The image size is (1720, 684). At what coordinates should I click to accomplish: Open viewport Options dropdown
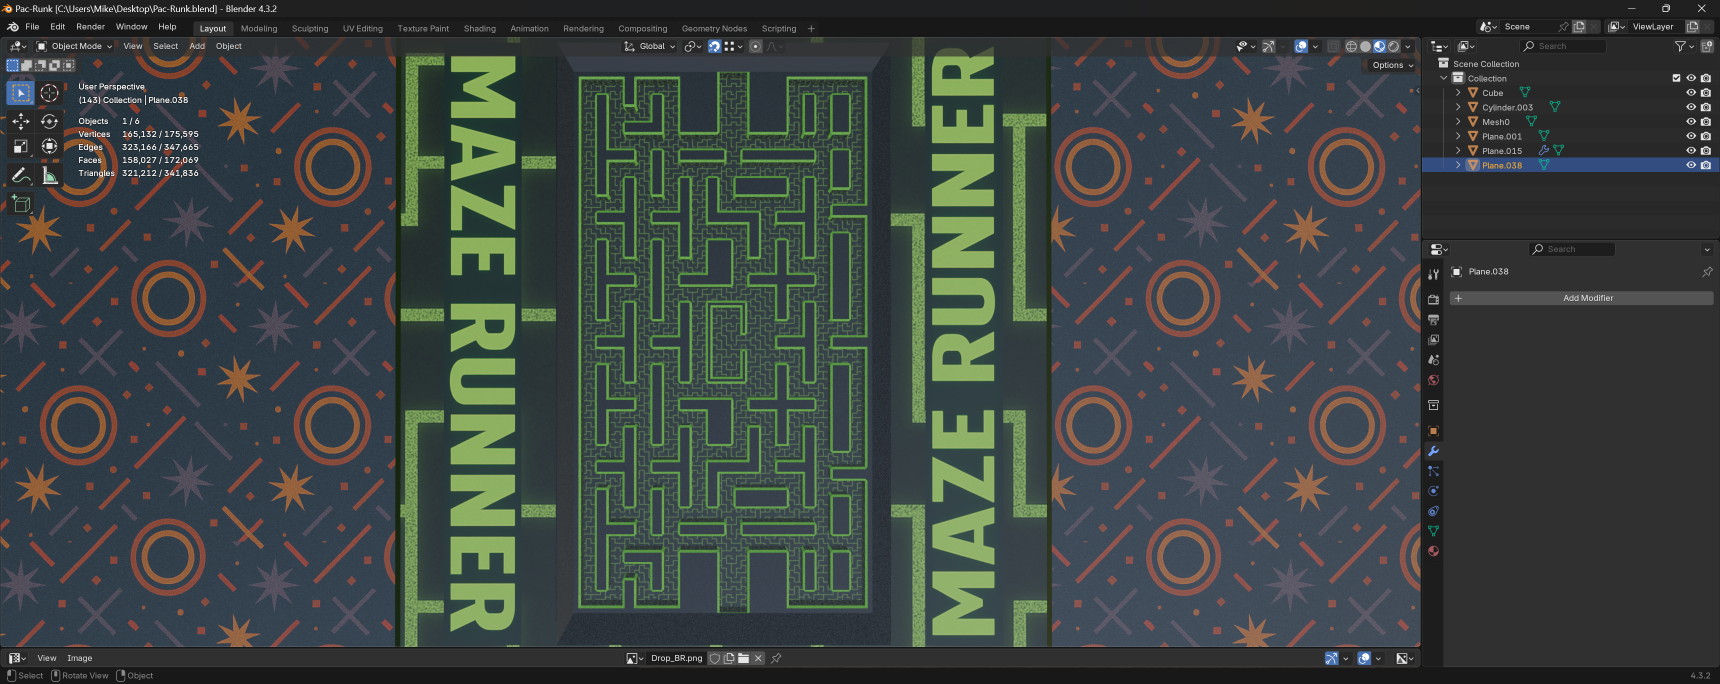(x=1392, y=65)
